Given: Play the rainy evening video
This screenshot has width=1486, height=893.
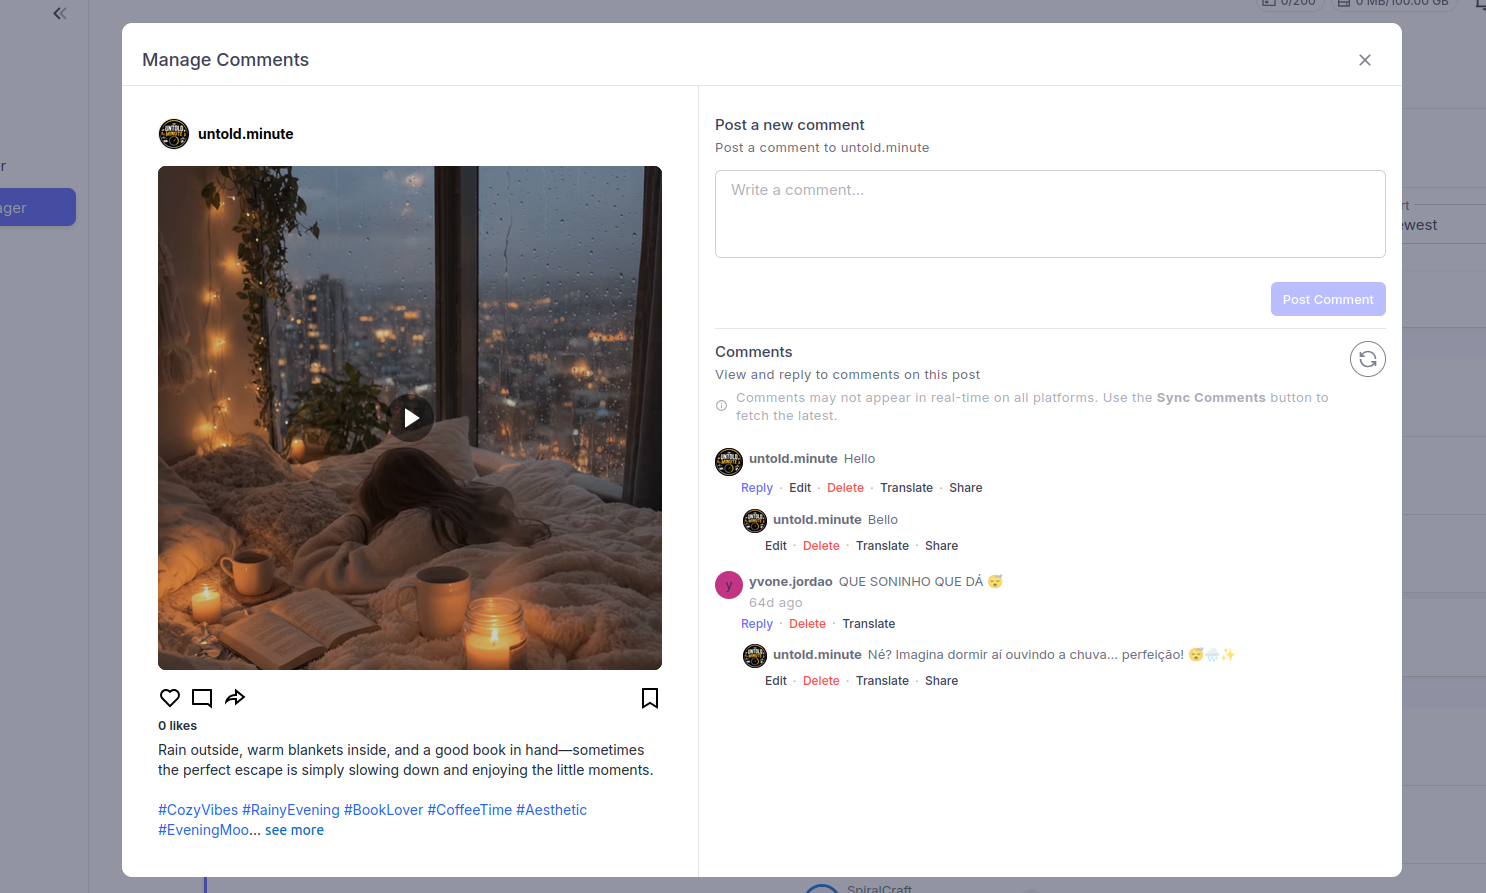Looking at the screenshot, I should click(410, 418).
